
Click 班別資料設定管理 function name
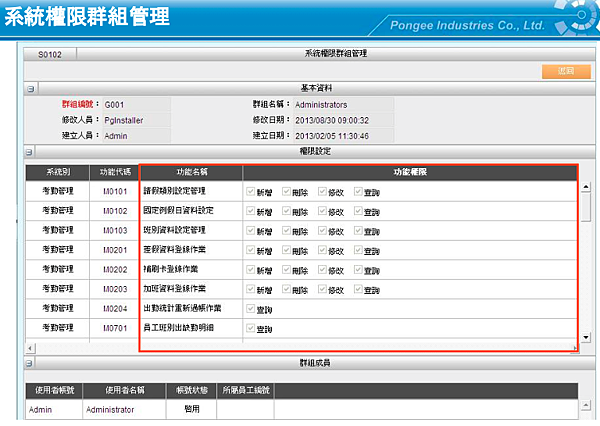pos(174,230)
